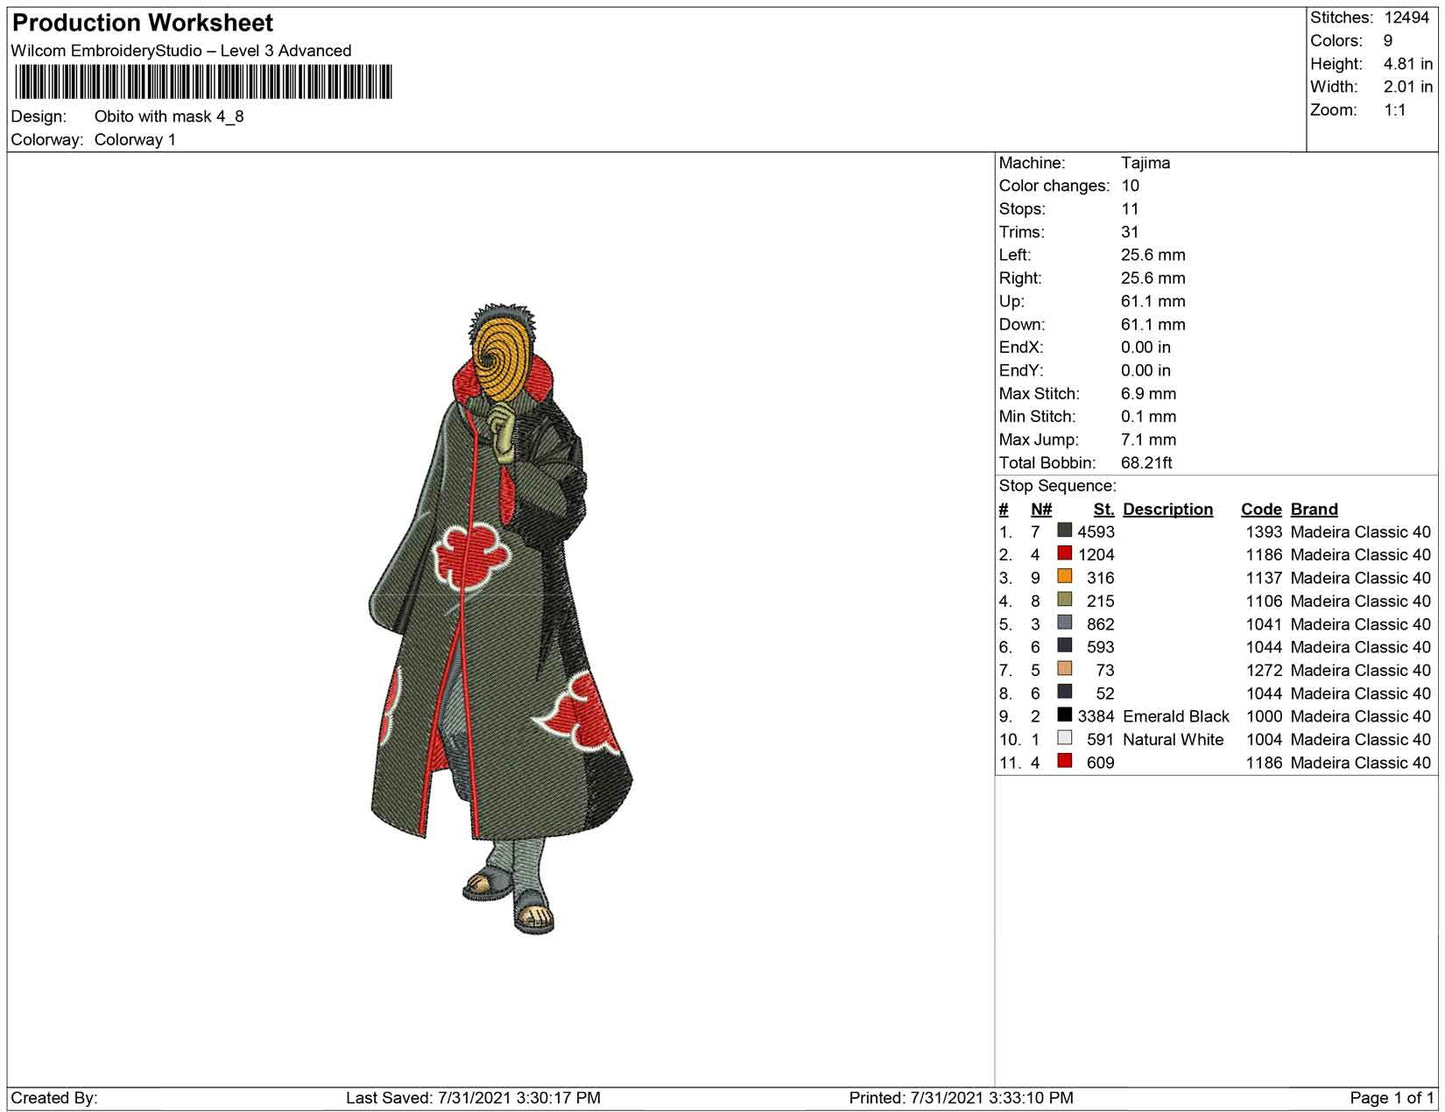Click the Obito embroidery design preview
This screenshot has width=1445, height=1112.
[x=500, y=619]
